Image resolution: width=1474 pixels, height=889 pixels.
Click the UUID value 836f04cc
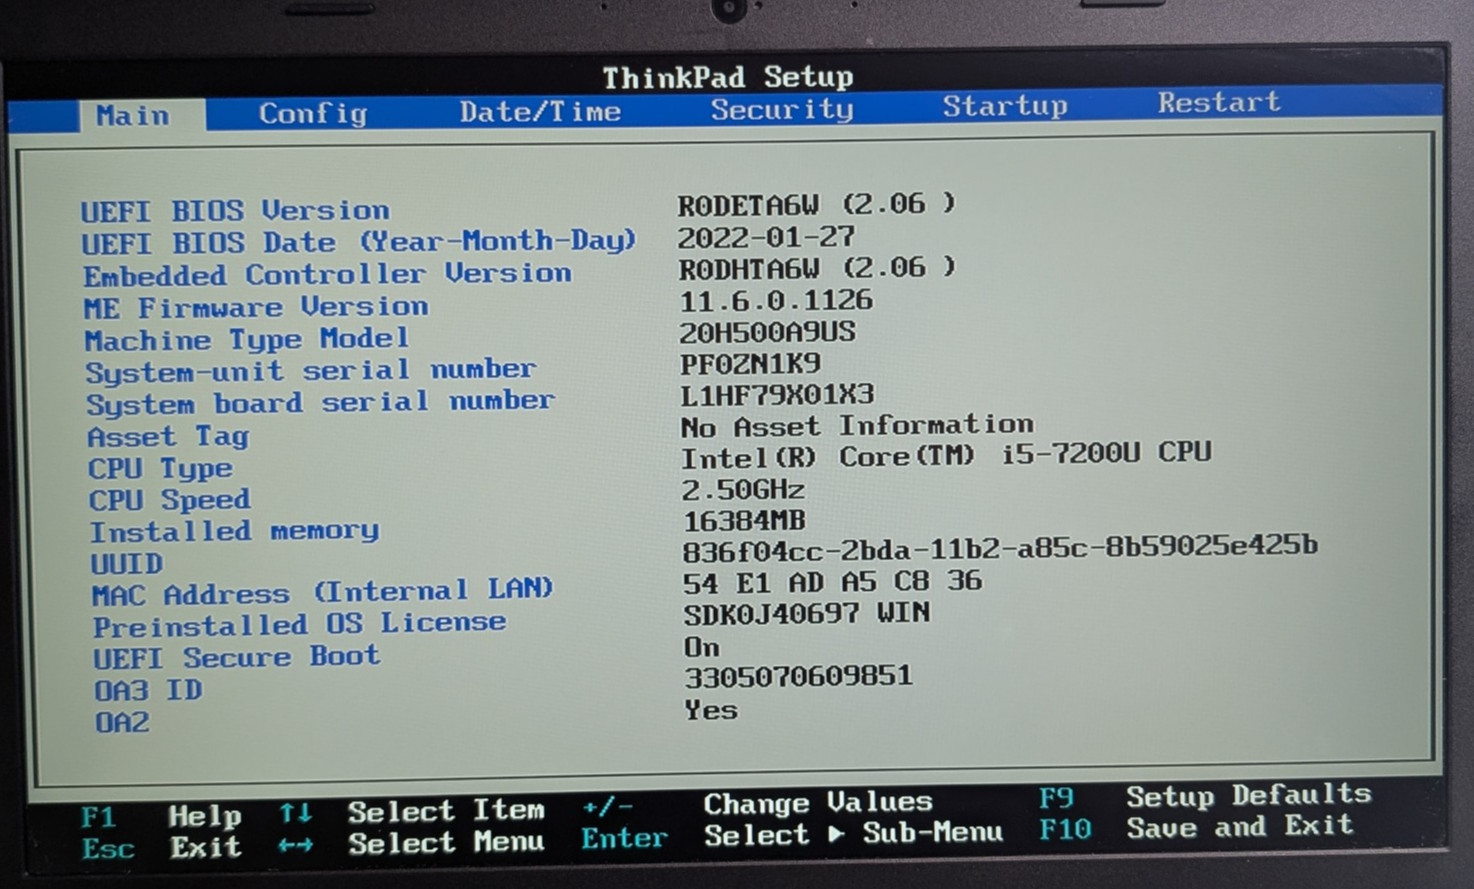click(1000, 548)
